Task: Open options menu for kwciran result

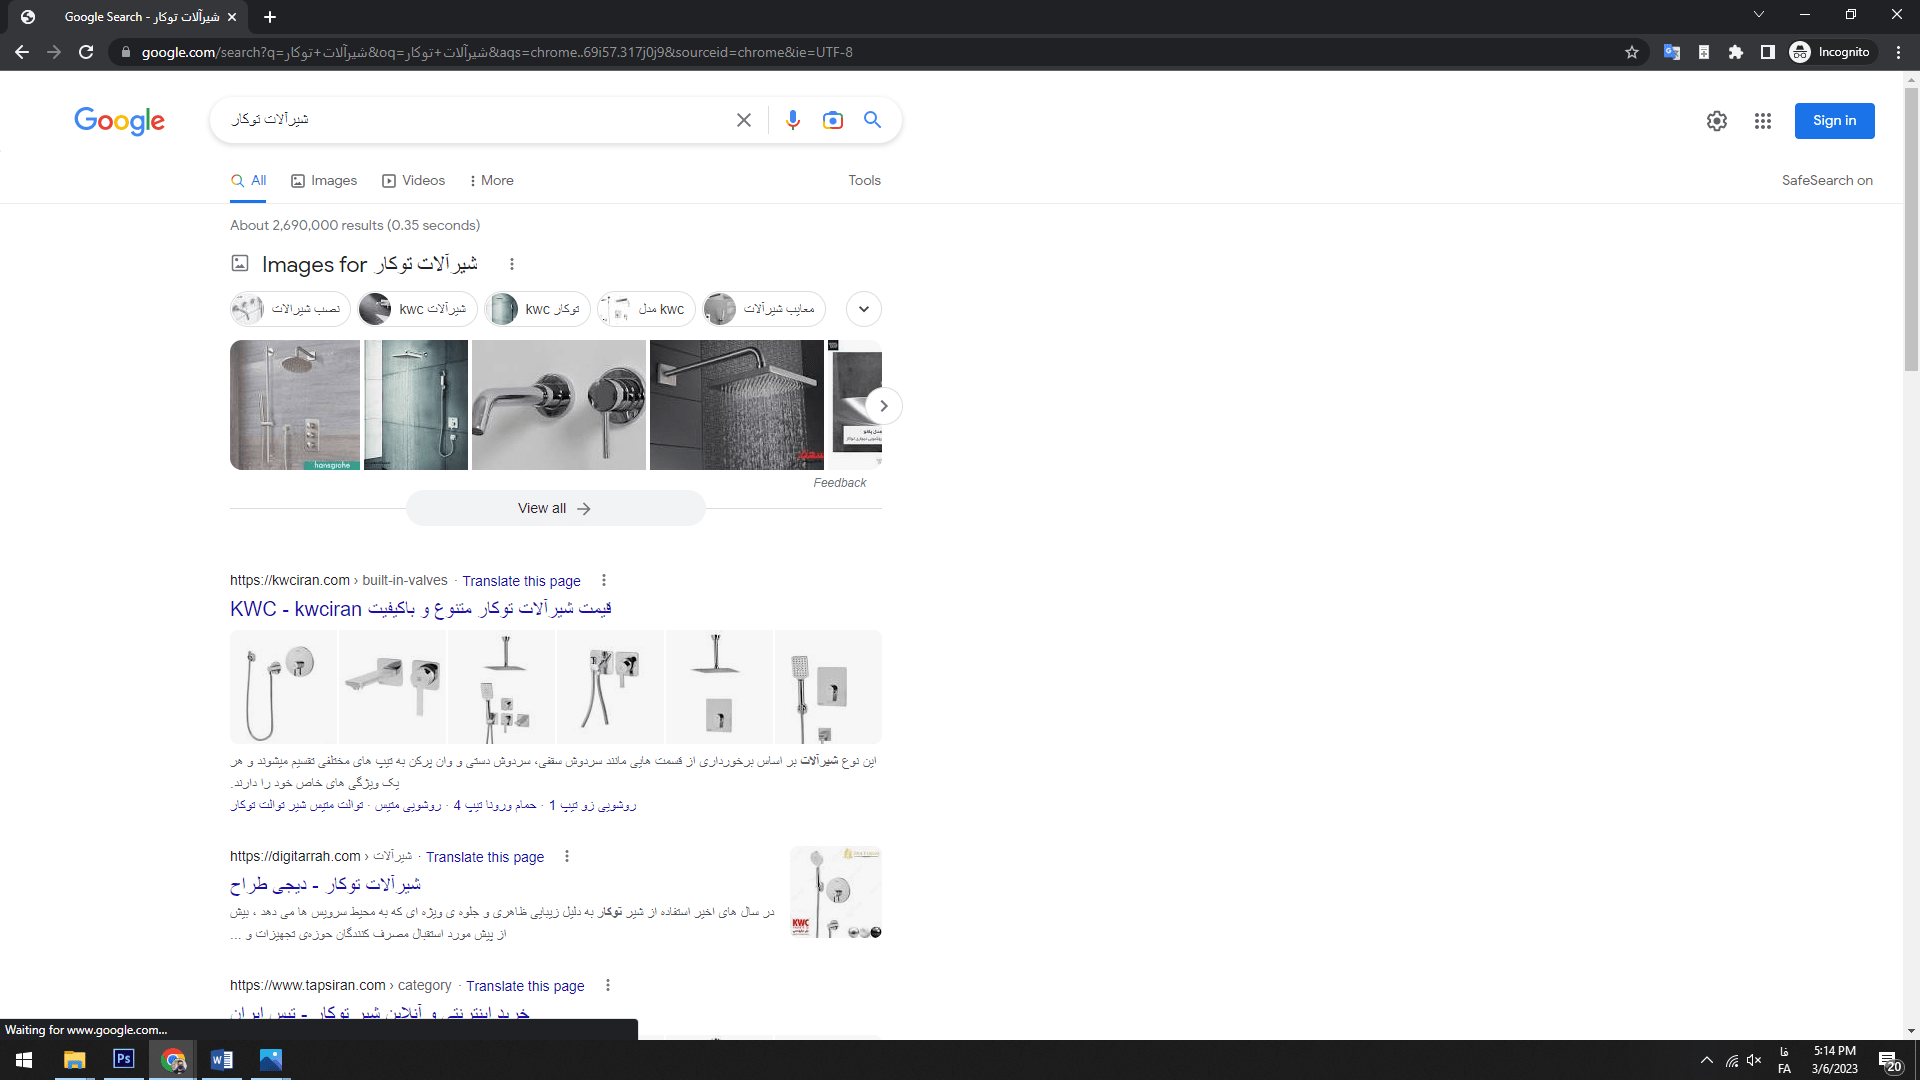Action: pyautogui.click(x=604, y=581)
